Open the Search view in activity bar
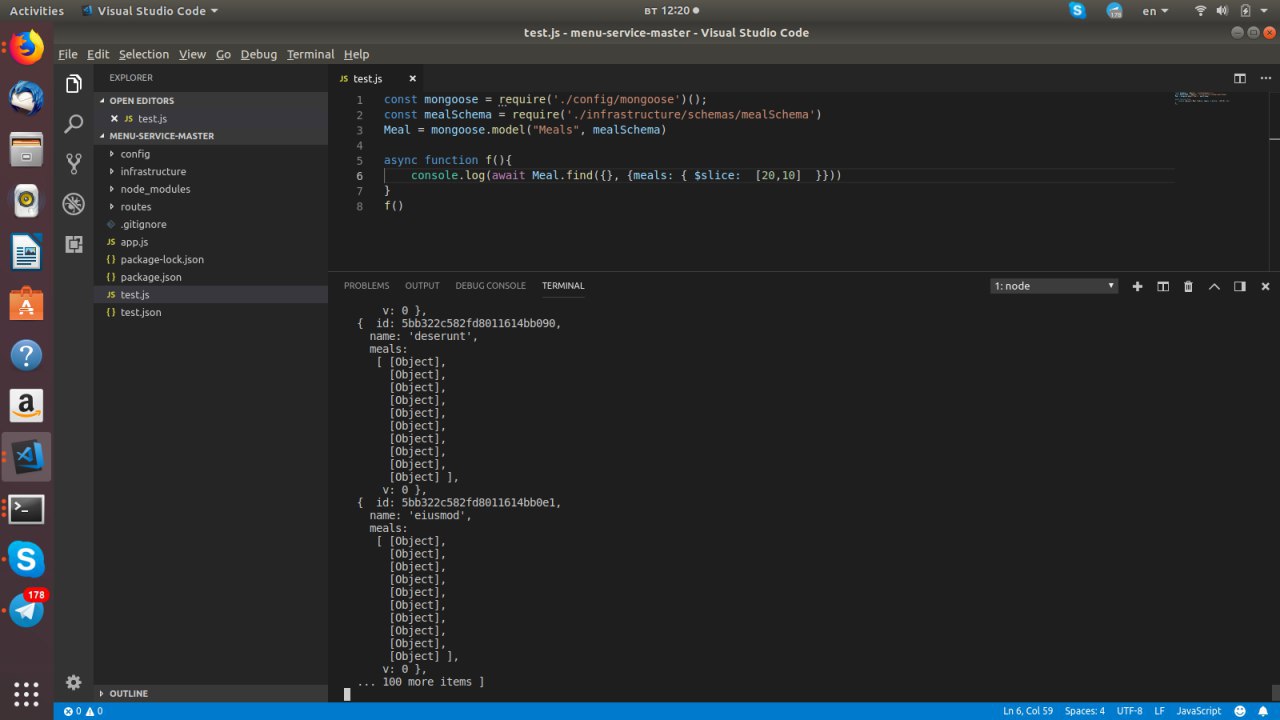The width and height of the screenshot is (1280, 720). point(73,124)
